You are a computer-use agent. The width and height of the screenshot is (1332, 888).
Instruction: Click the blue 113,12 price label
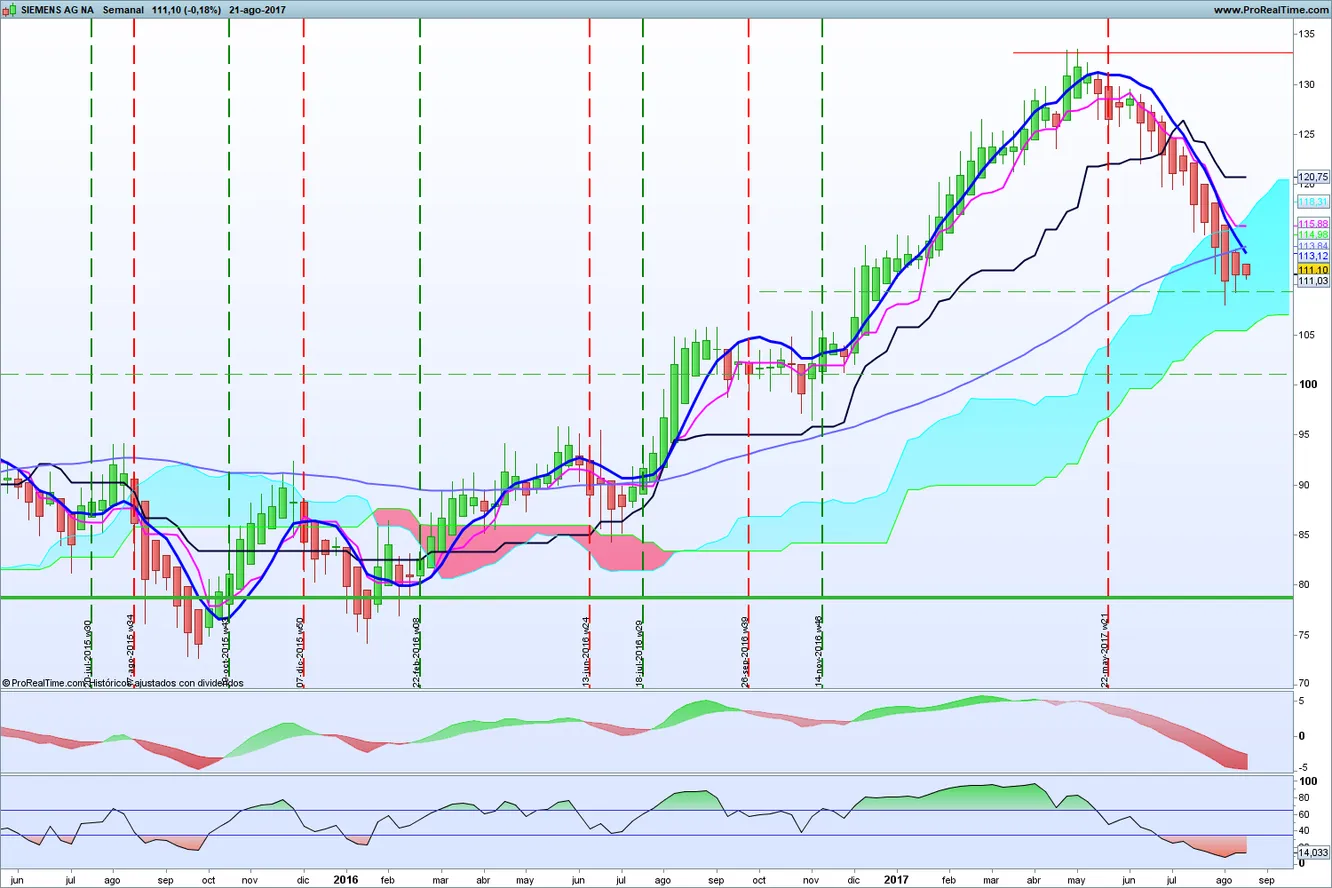coord(1311,256)
